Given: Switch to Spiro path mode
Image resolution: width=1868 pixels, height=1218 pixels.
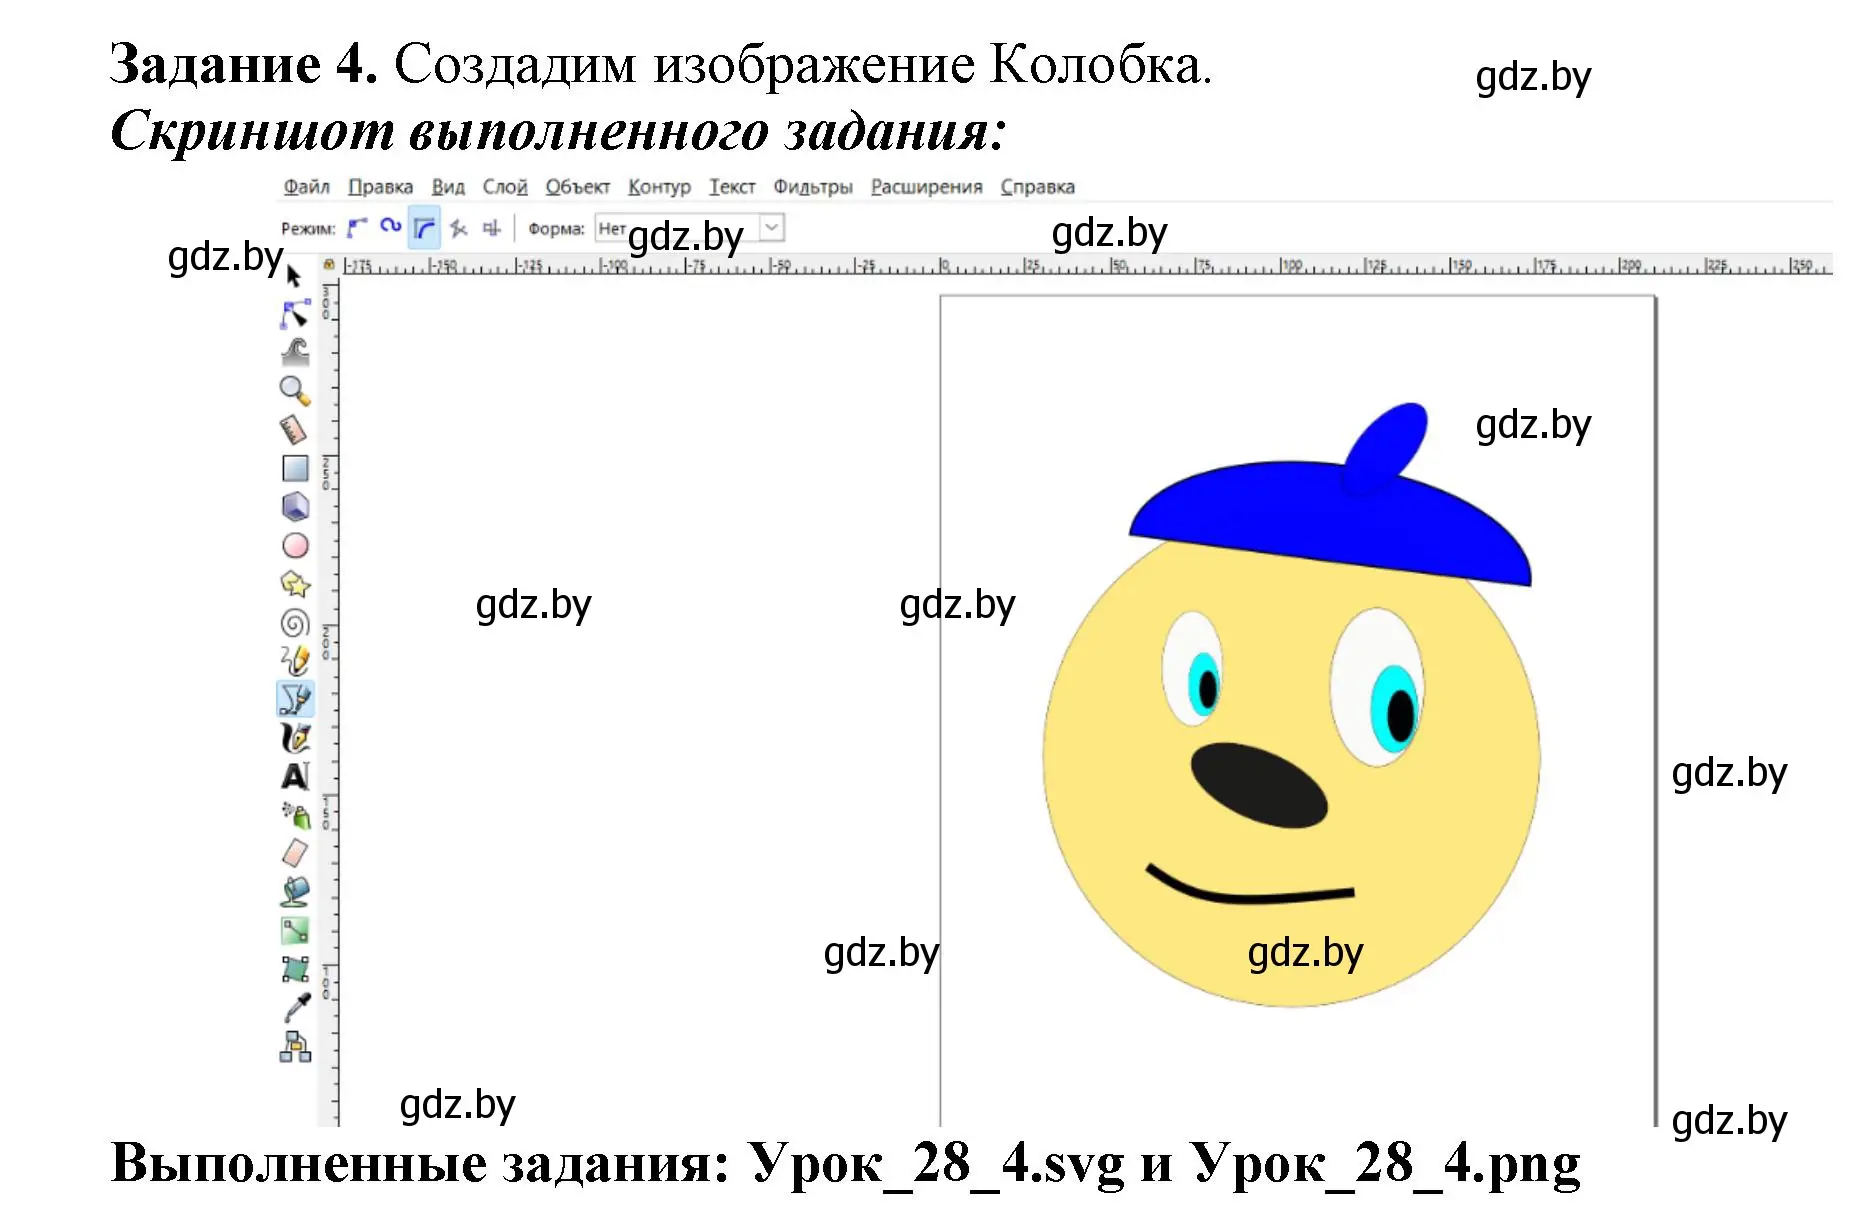Looking at the screenshot, I should pyautogui.click(x=391, y=227).
